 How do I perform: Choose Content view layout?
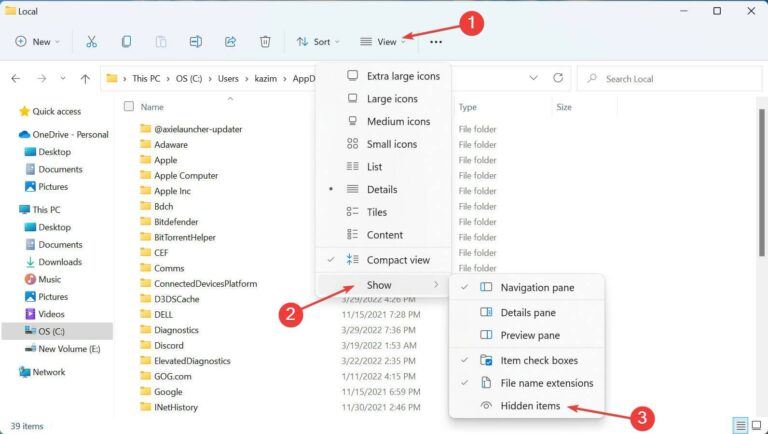coord(383,235)
